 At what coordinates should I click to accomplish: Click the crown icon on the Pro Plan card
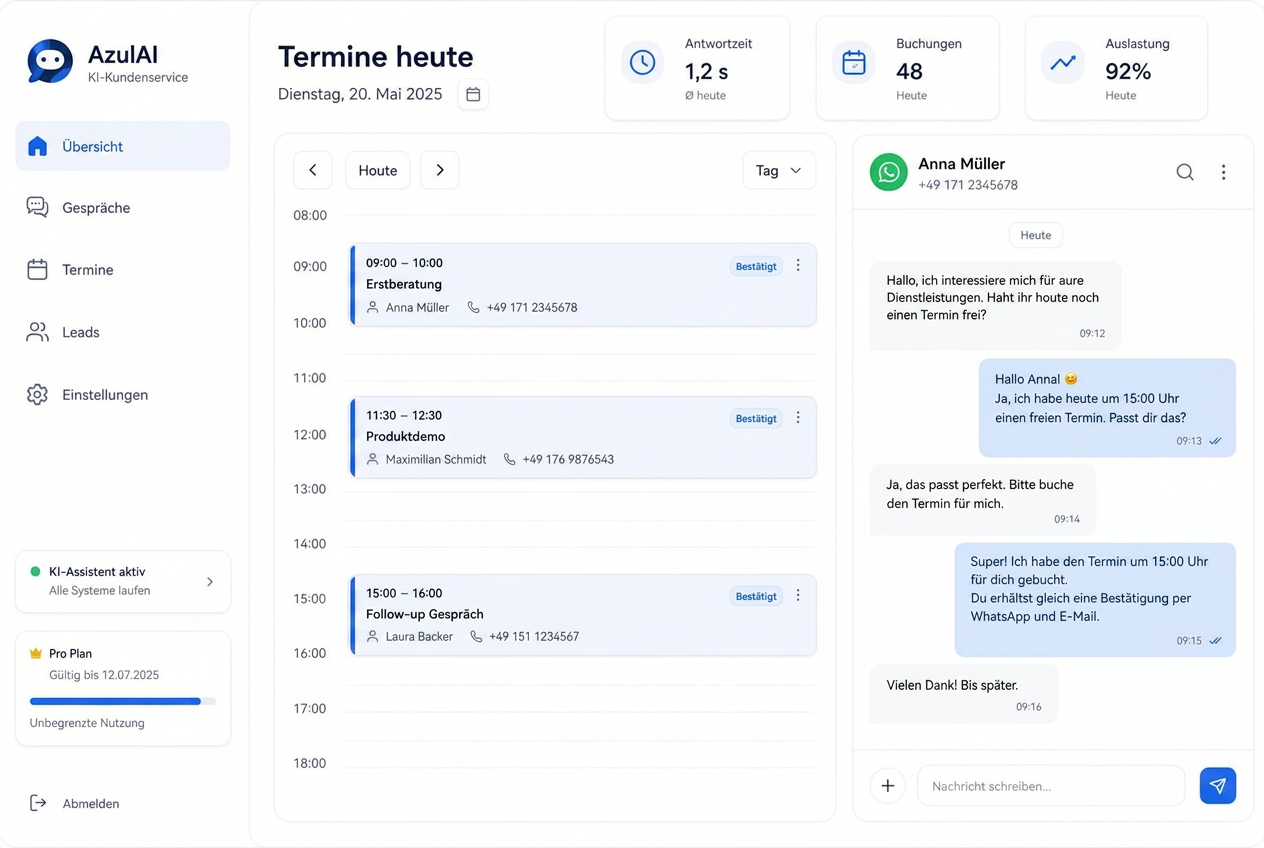pos(36,653)
